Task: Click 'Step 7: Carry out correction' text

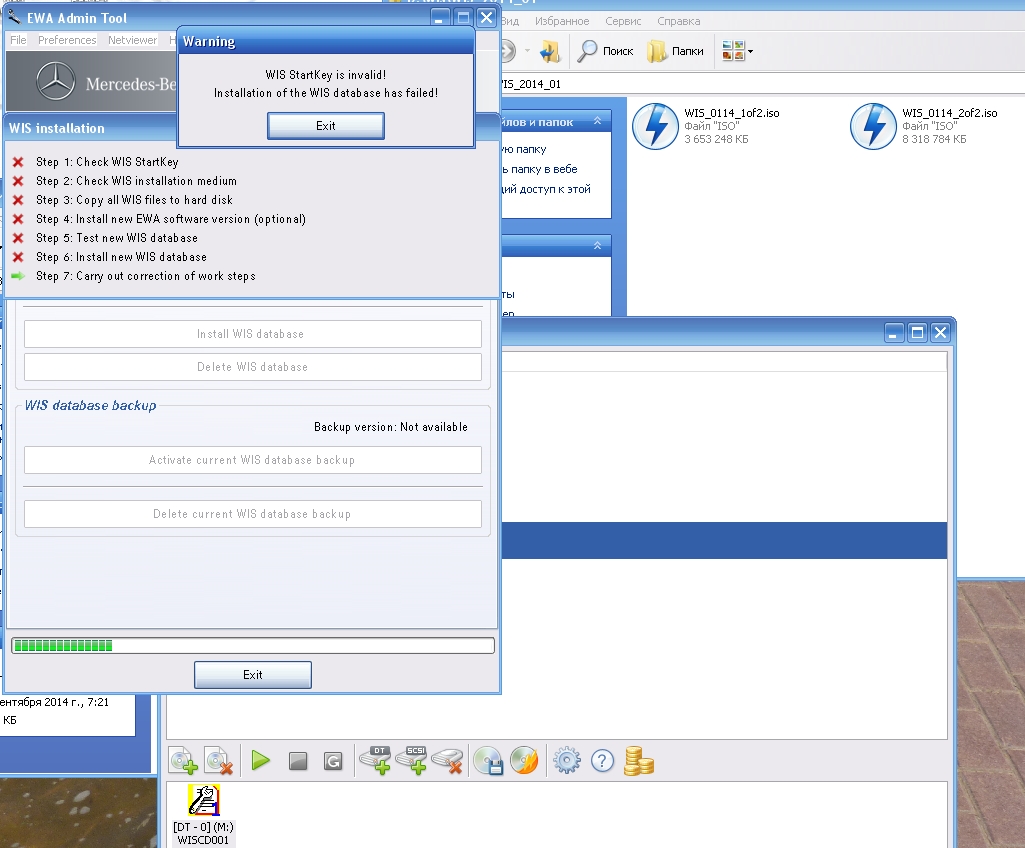Action: pyautogui.click(x=146, y=276)
